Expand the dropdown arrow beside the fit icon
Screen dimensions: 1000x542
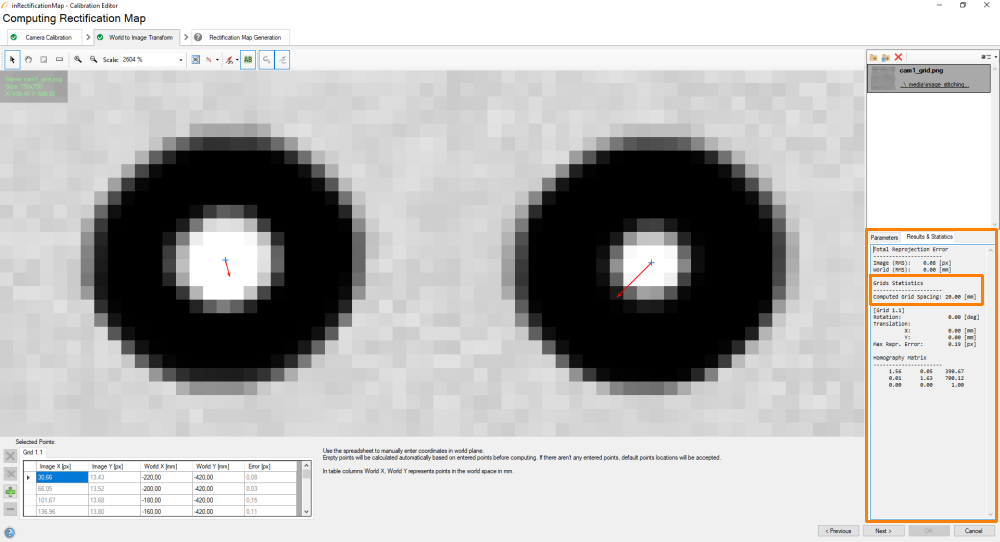[217, 60]
